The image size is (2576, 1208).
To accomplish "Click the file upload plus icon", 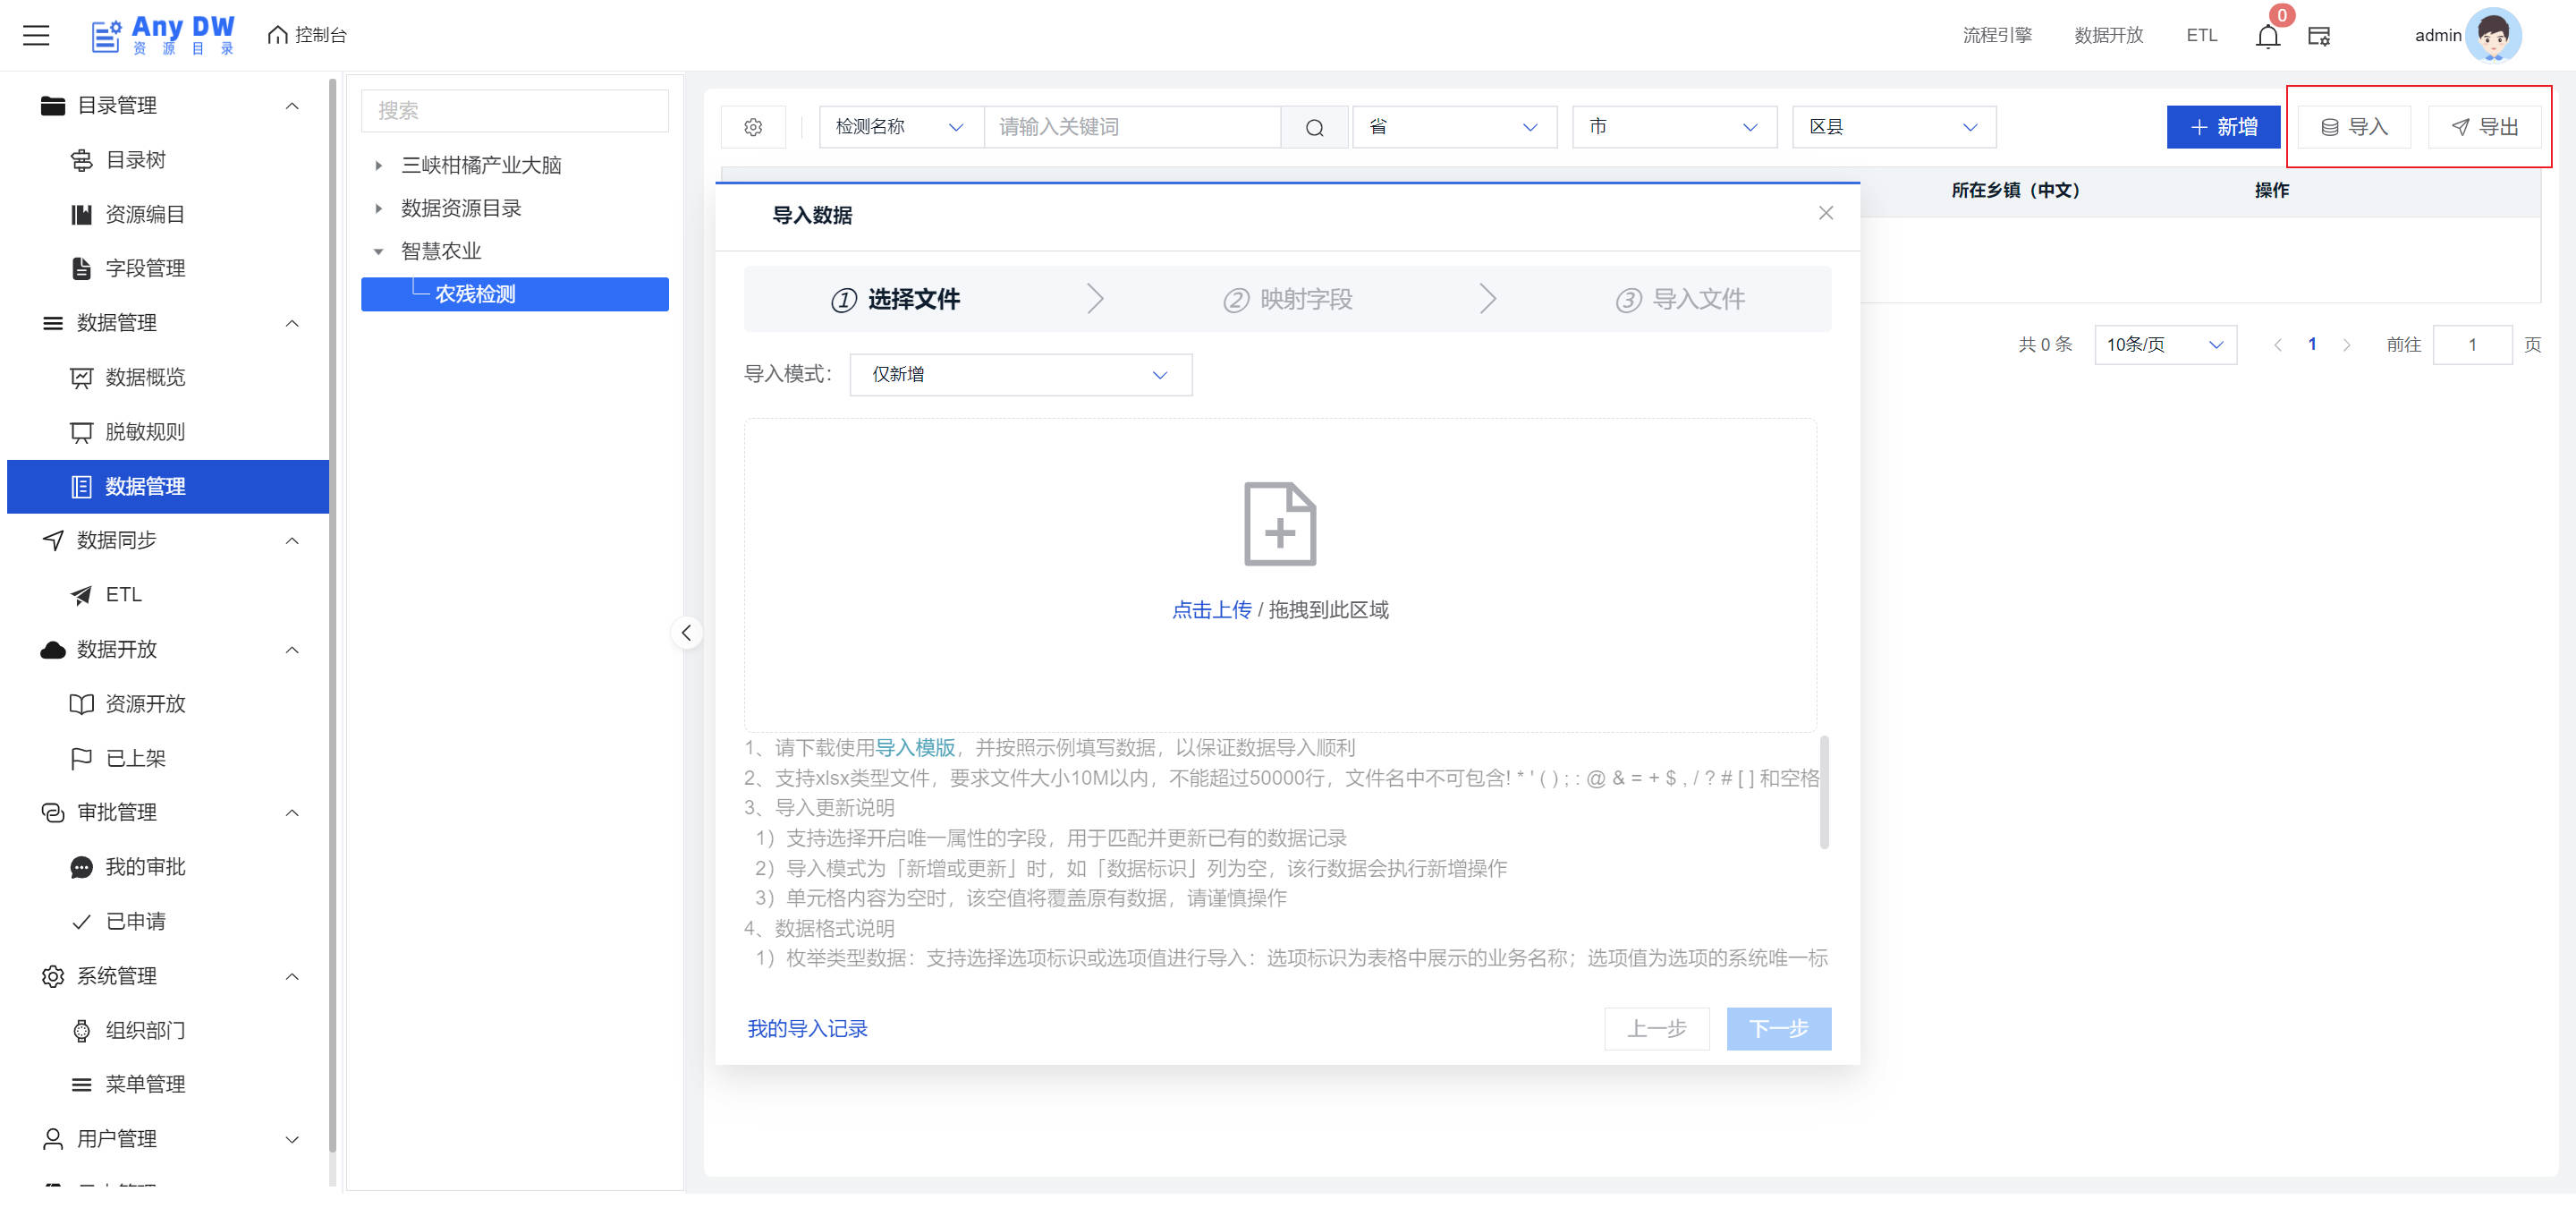I will (1279, 524).
